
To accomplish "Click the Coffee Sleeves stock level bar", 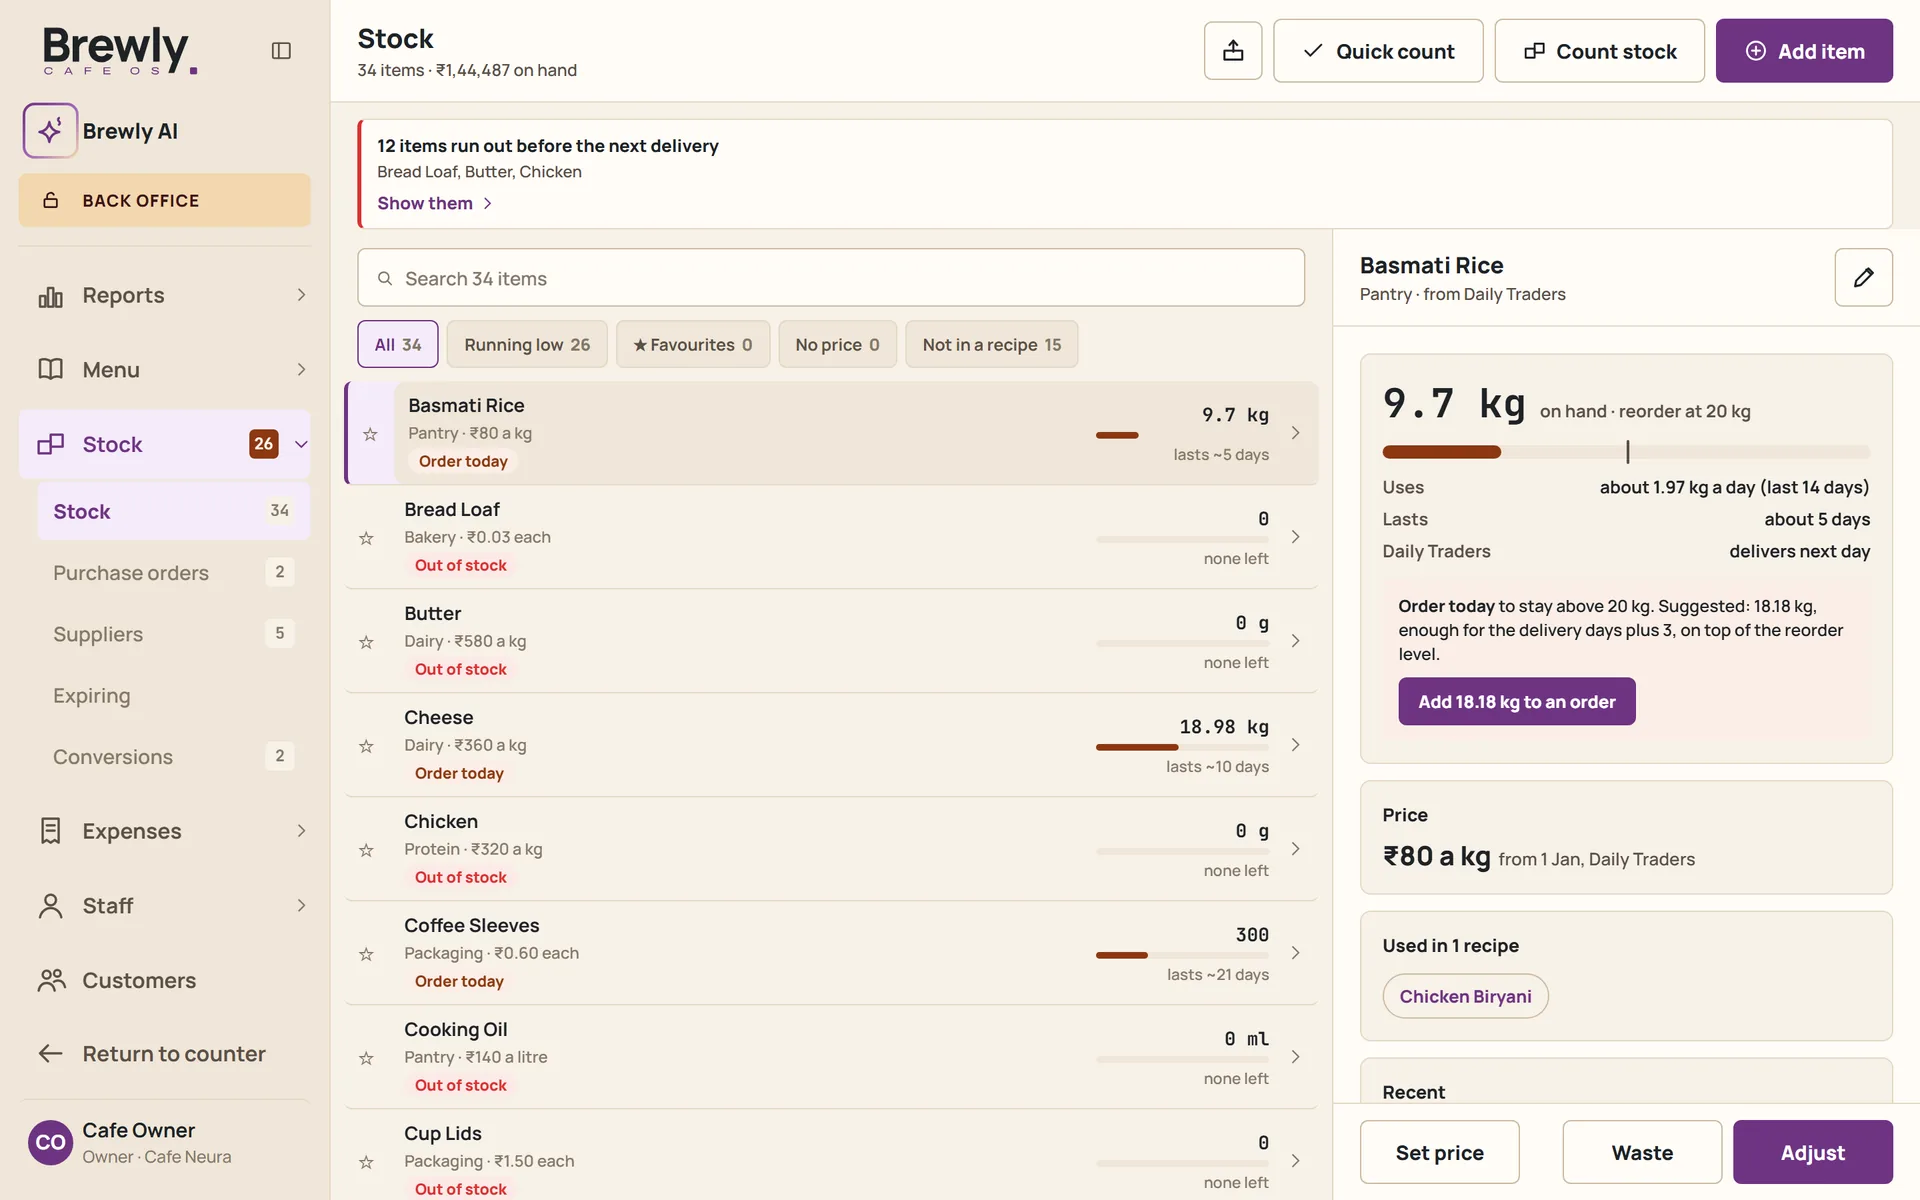I will [x=1182, y=955].
